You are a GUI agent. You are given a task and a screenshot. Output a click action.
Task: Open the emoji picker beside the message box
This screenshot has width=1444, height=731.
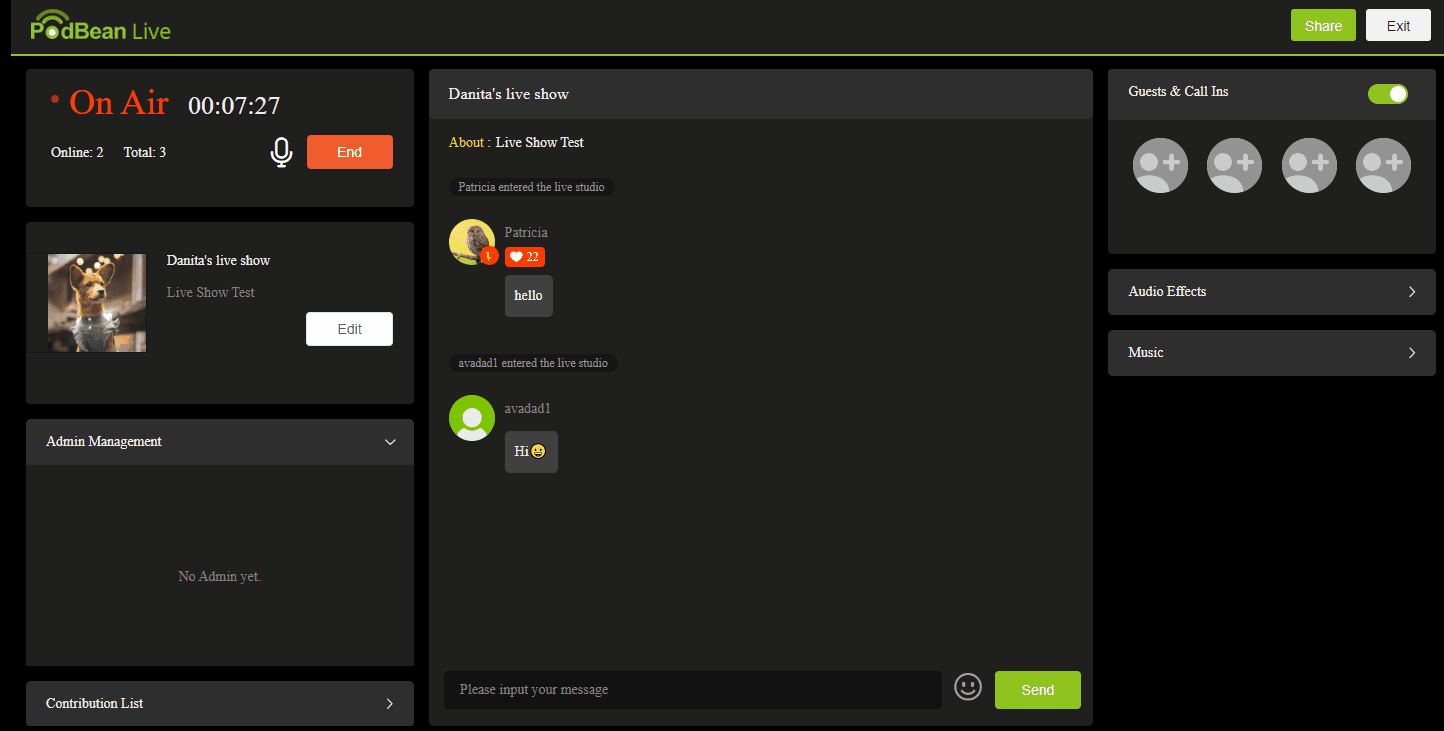pyautogui.click(x=967, y=687)
